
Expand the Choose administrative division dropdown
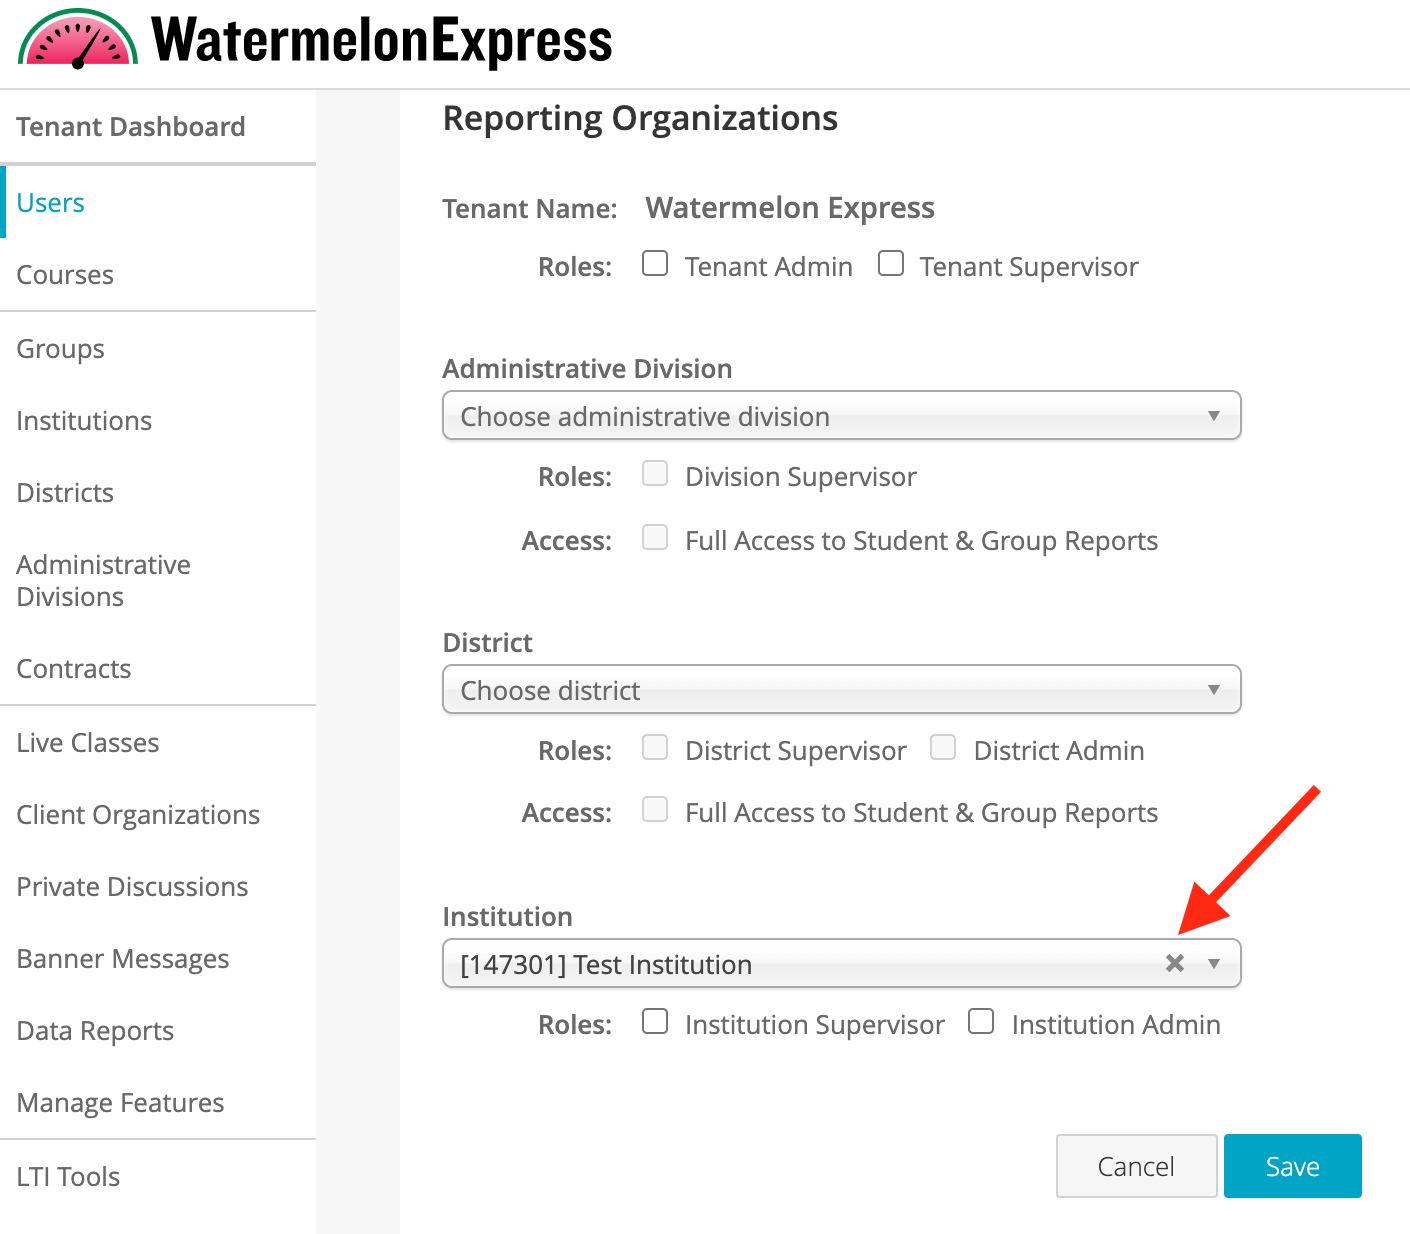tap(842, 415)
